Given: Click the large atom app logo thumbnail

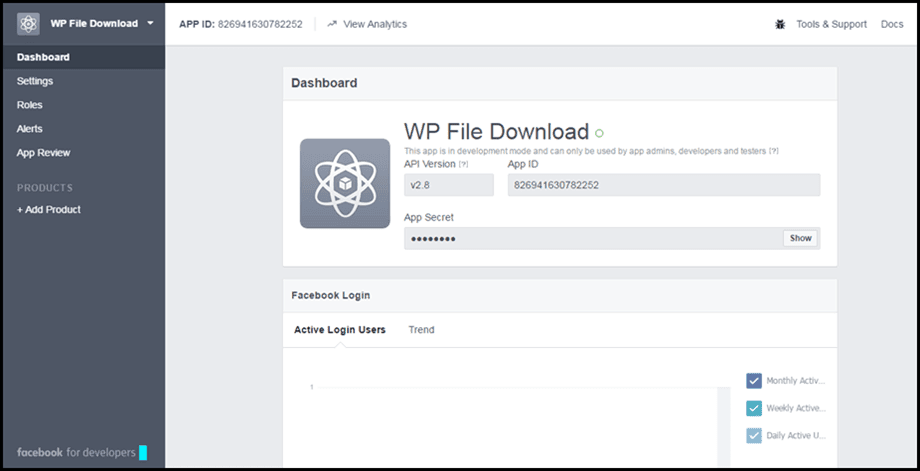Looking at the screenshot, I should coord(345,183).
